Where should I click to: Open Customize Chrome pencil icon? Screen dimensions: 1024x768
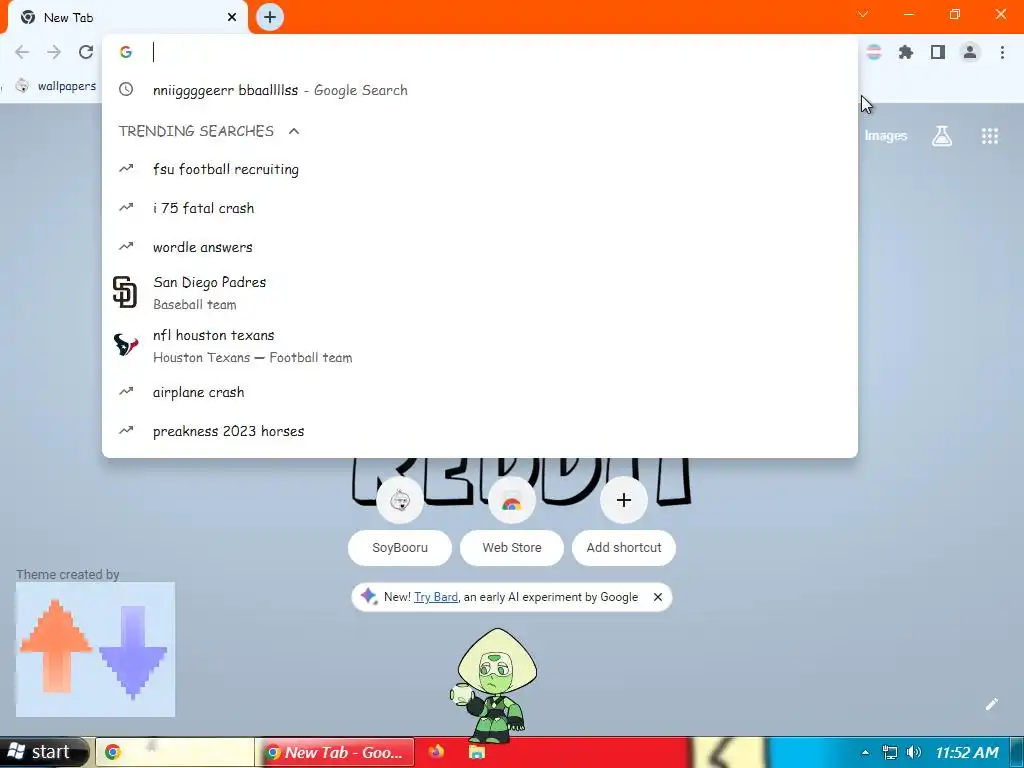991,703
